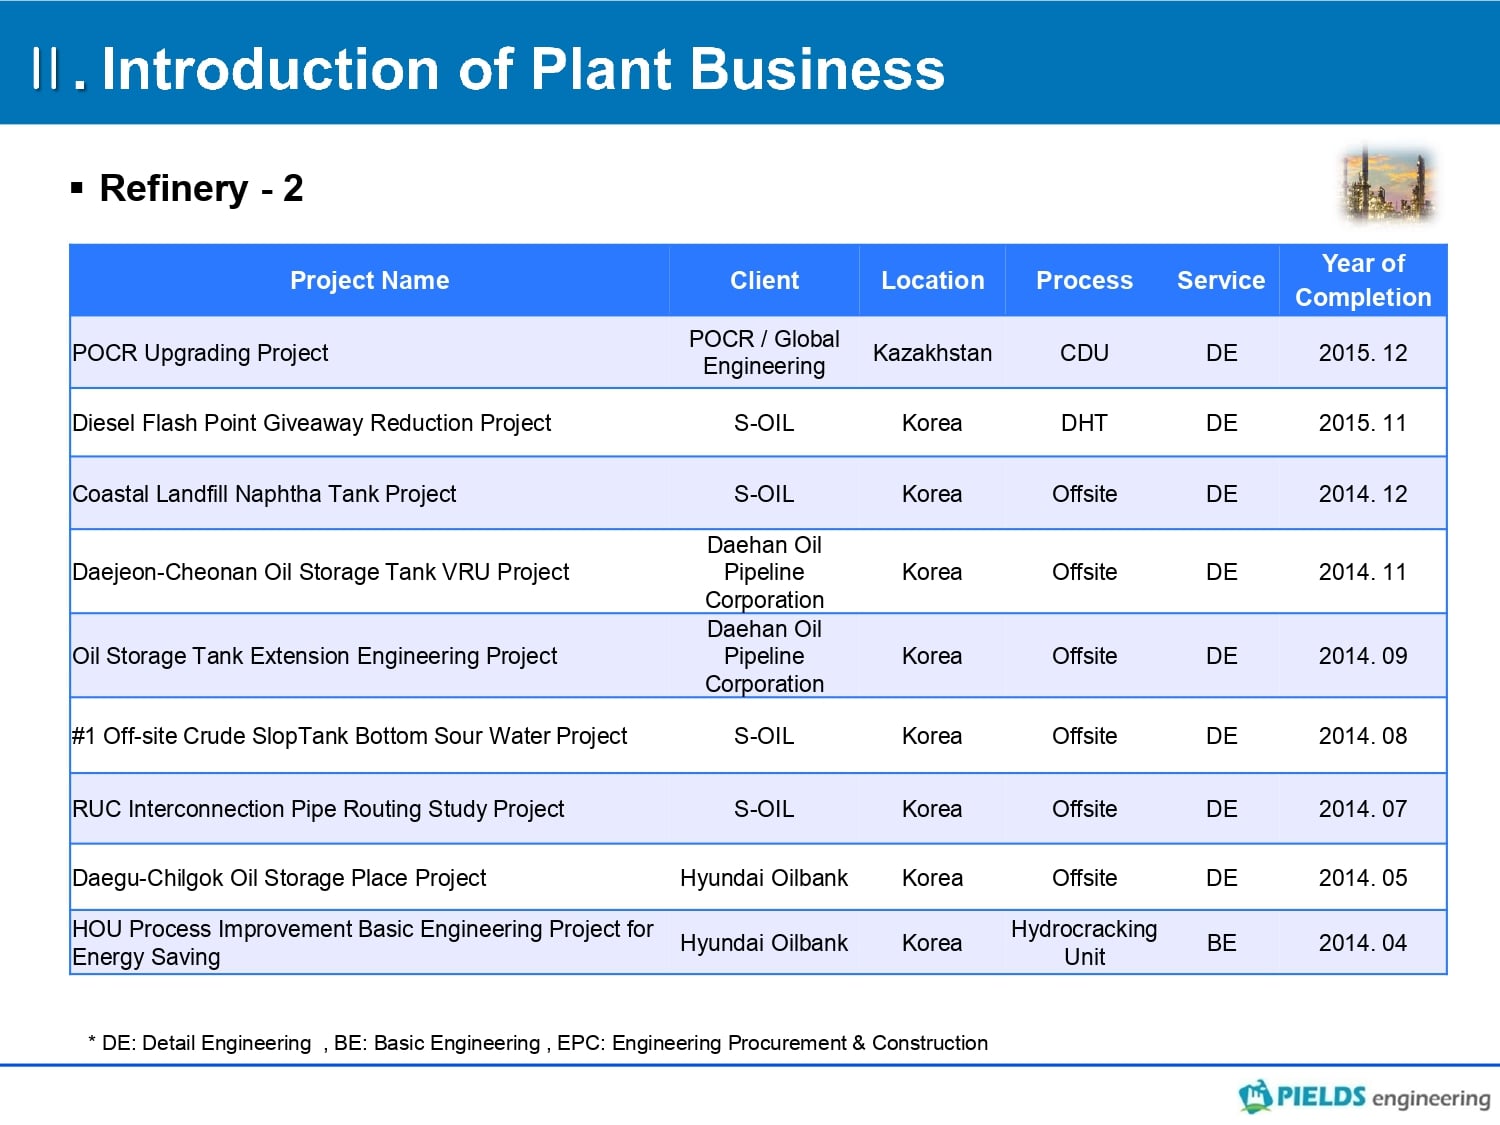Click the '2014. 04' completion cell

point(1362,943)
